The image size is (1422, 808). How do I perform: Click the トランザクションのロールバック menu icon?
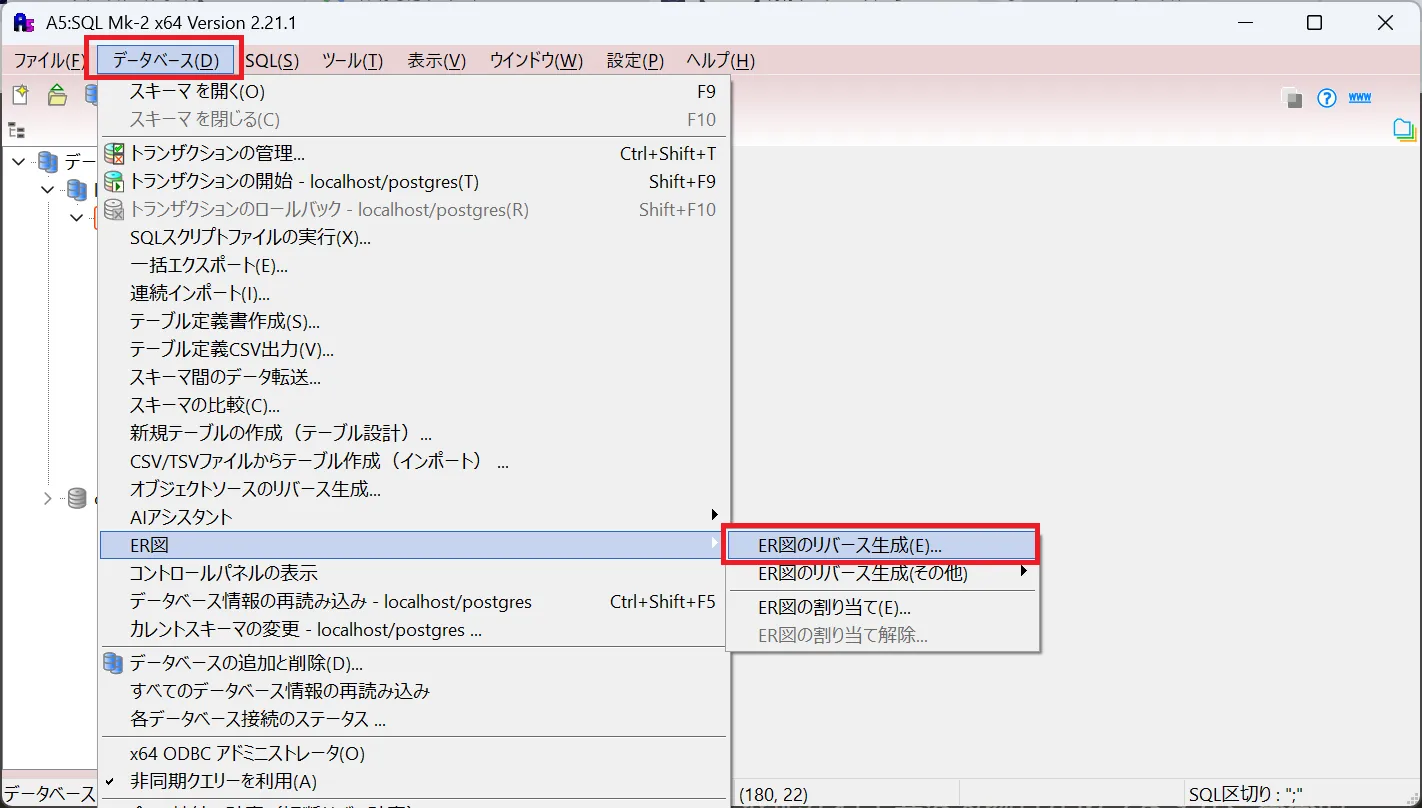pyautogui.click(x=114, y=210)
